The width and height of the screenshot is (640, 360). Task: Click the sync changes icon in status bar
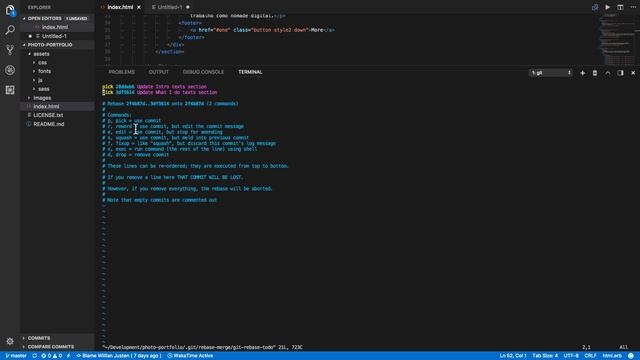coord(35,356)
